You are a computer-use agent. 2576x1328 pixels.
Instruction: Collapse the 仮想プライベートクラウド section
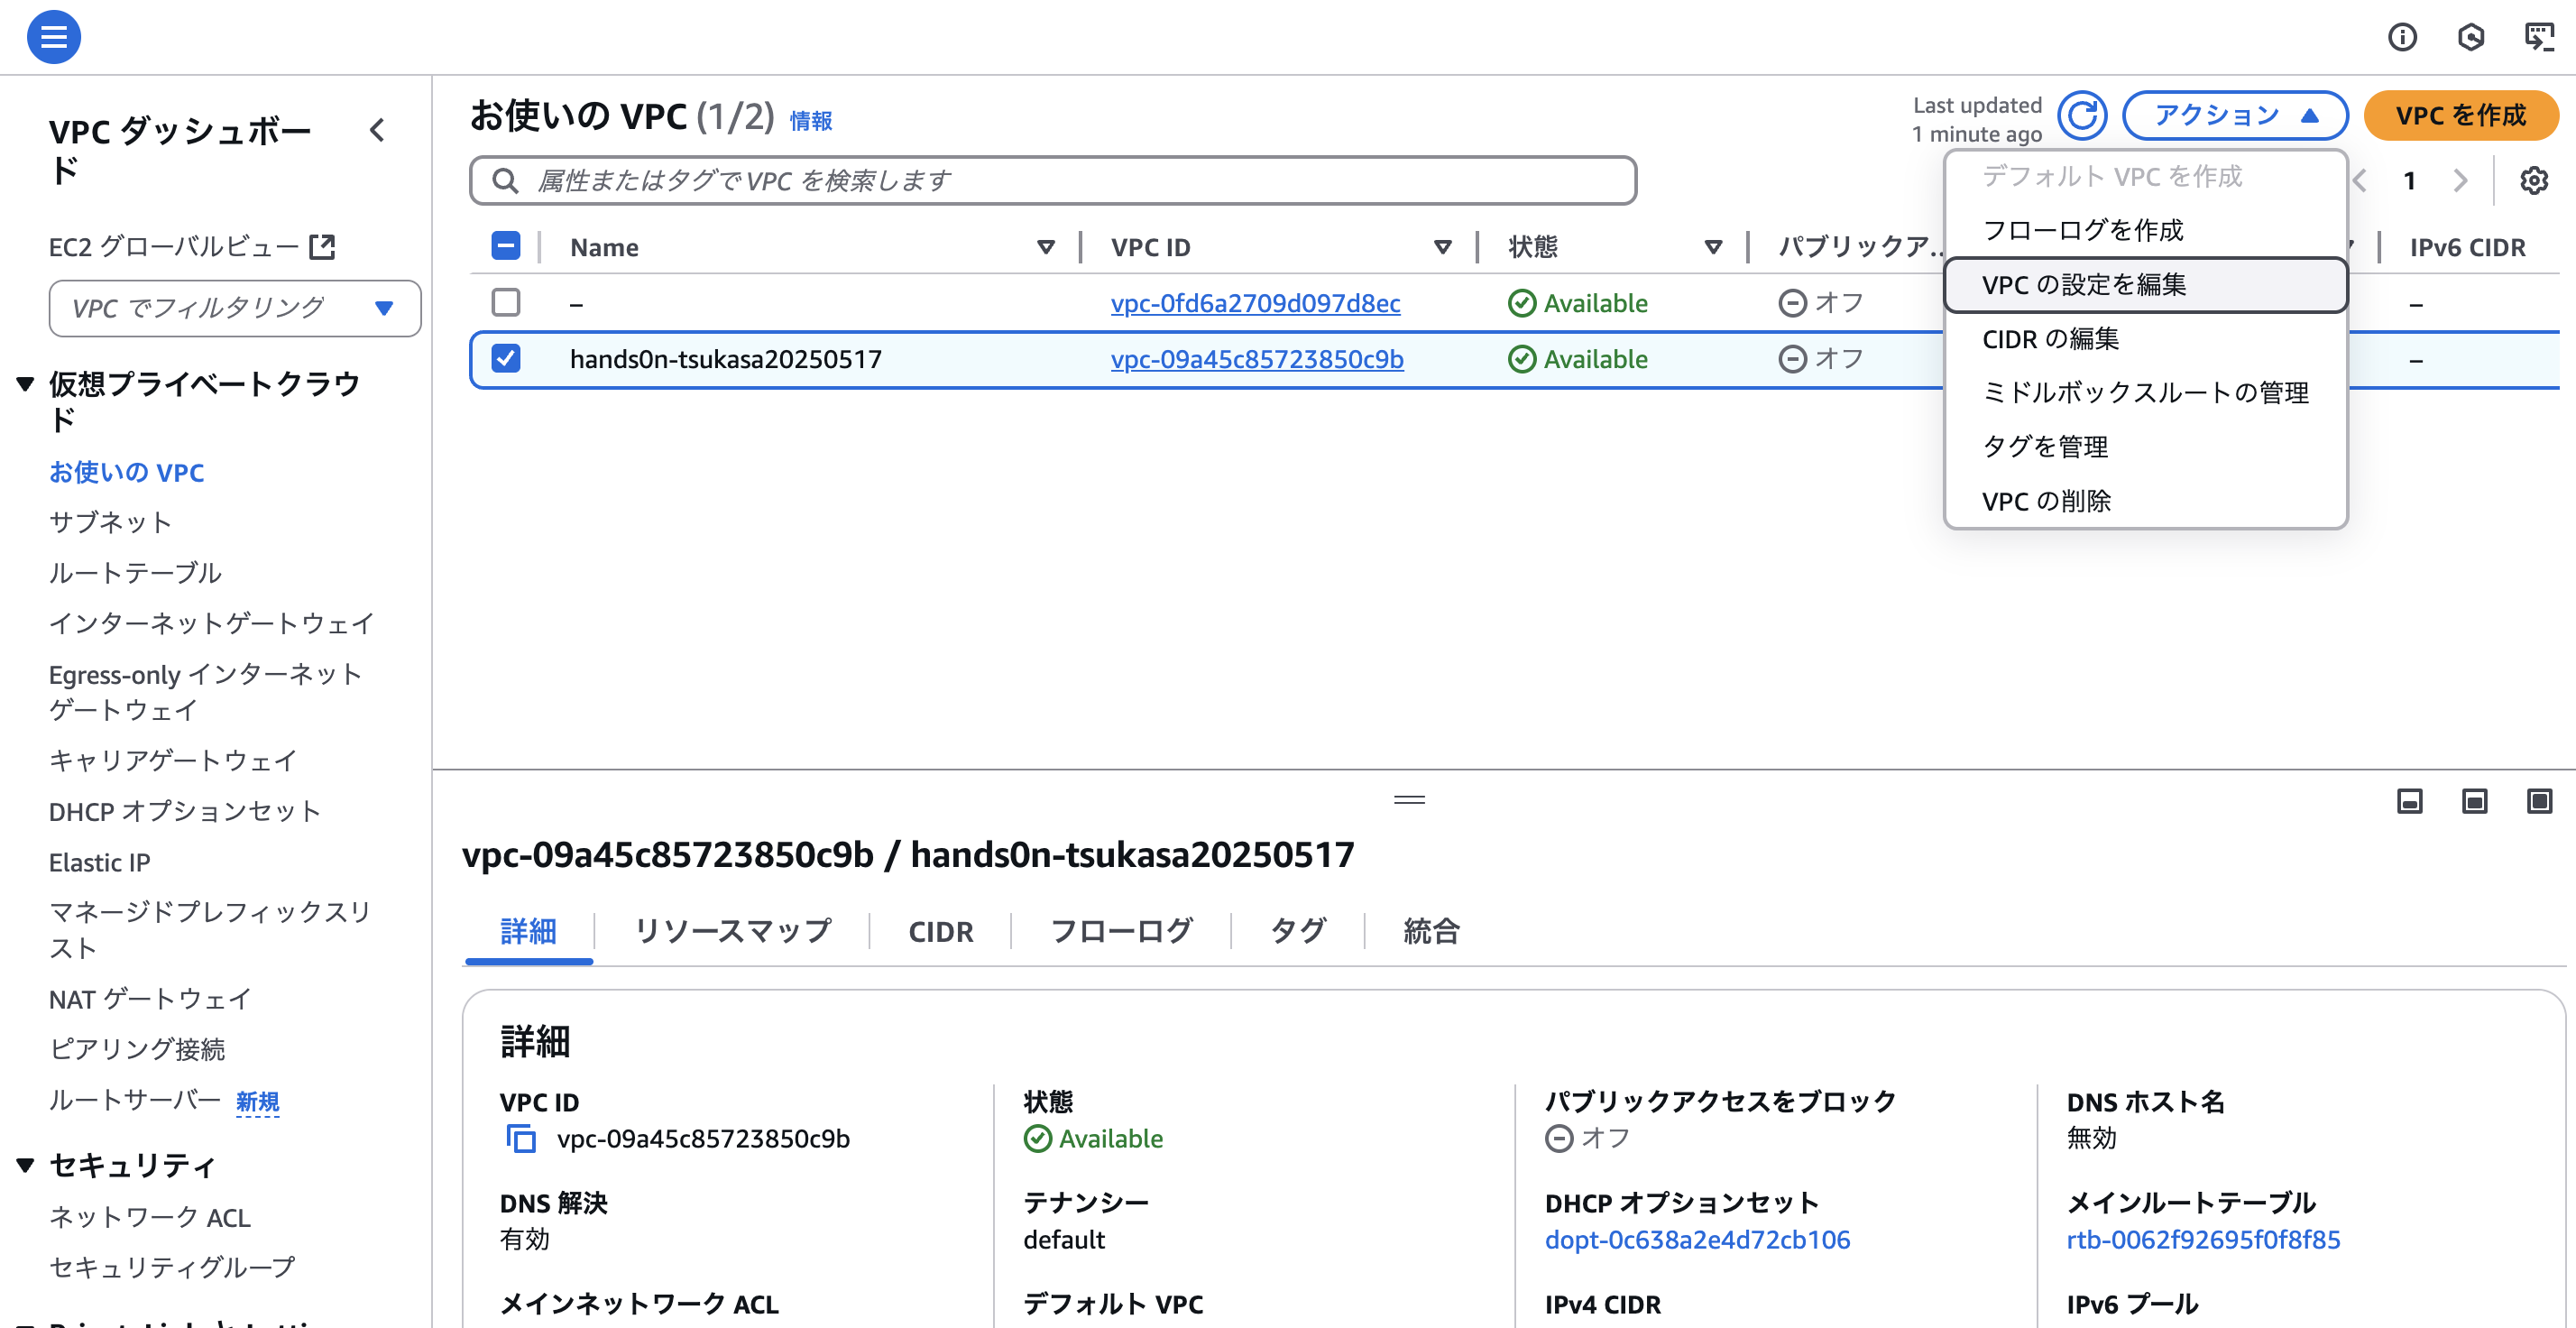(26, 384)
